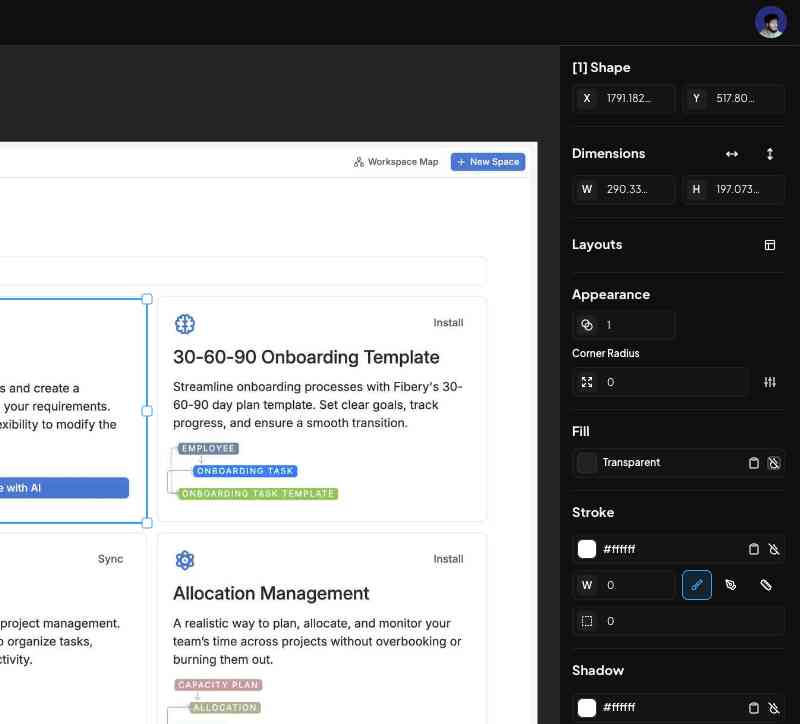800x724 pixels.
Task: Click the opacity icon in Appearance
Action: (x=587, y=325)
